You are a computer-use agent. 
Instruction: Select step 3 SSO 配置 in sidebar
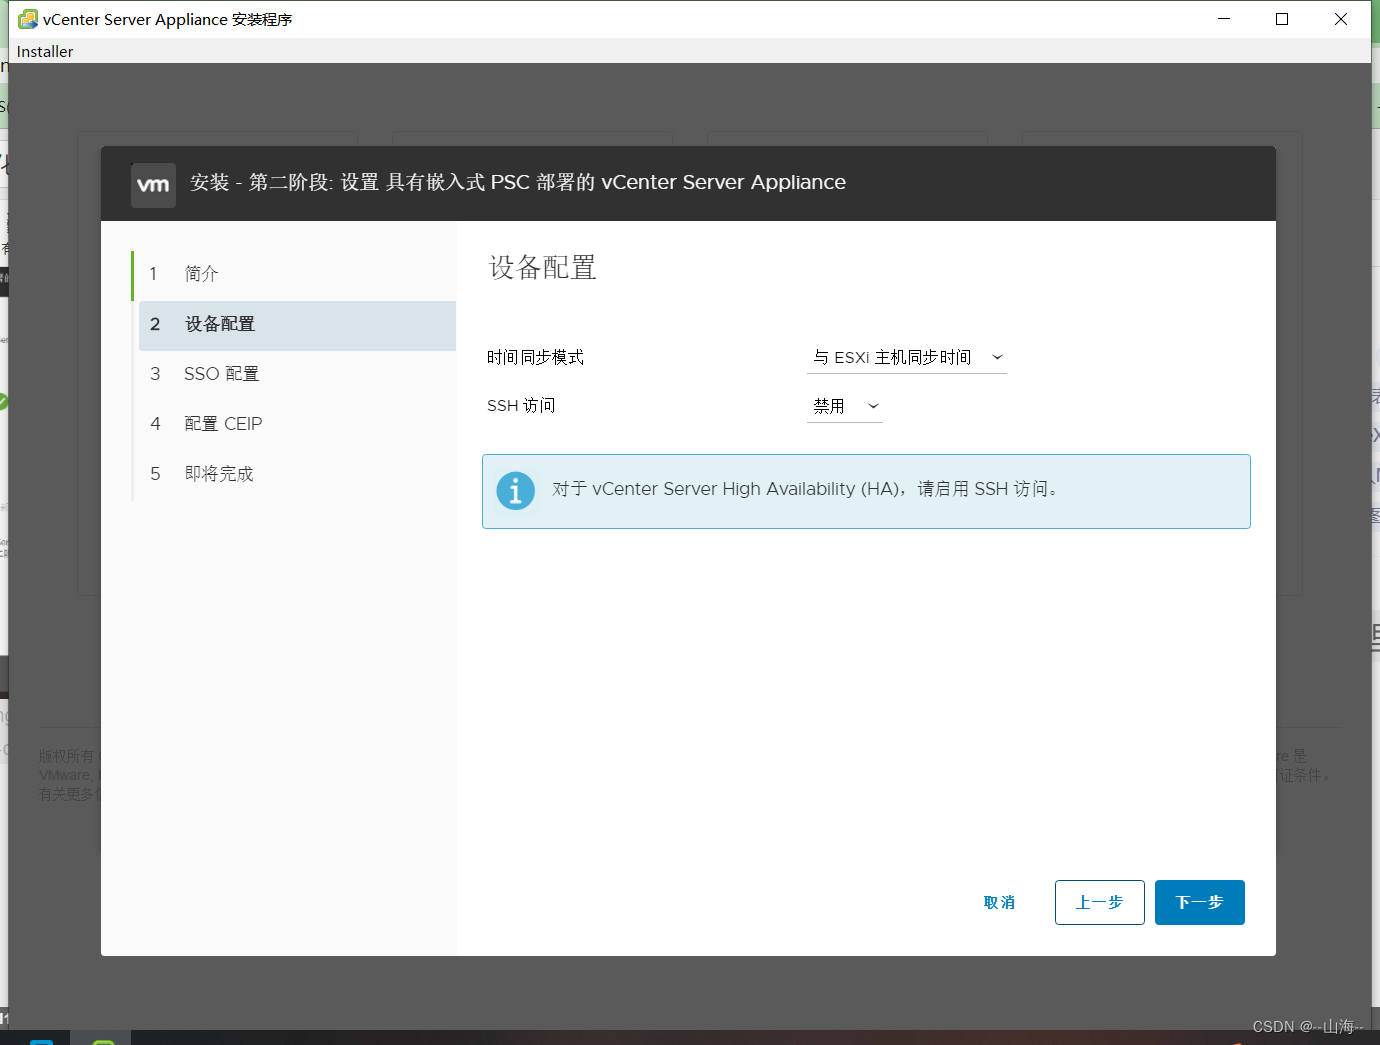pyautogui.click(x=295, y=374)
